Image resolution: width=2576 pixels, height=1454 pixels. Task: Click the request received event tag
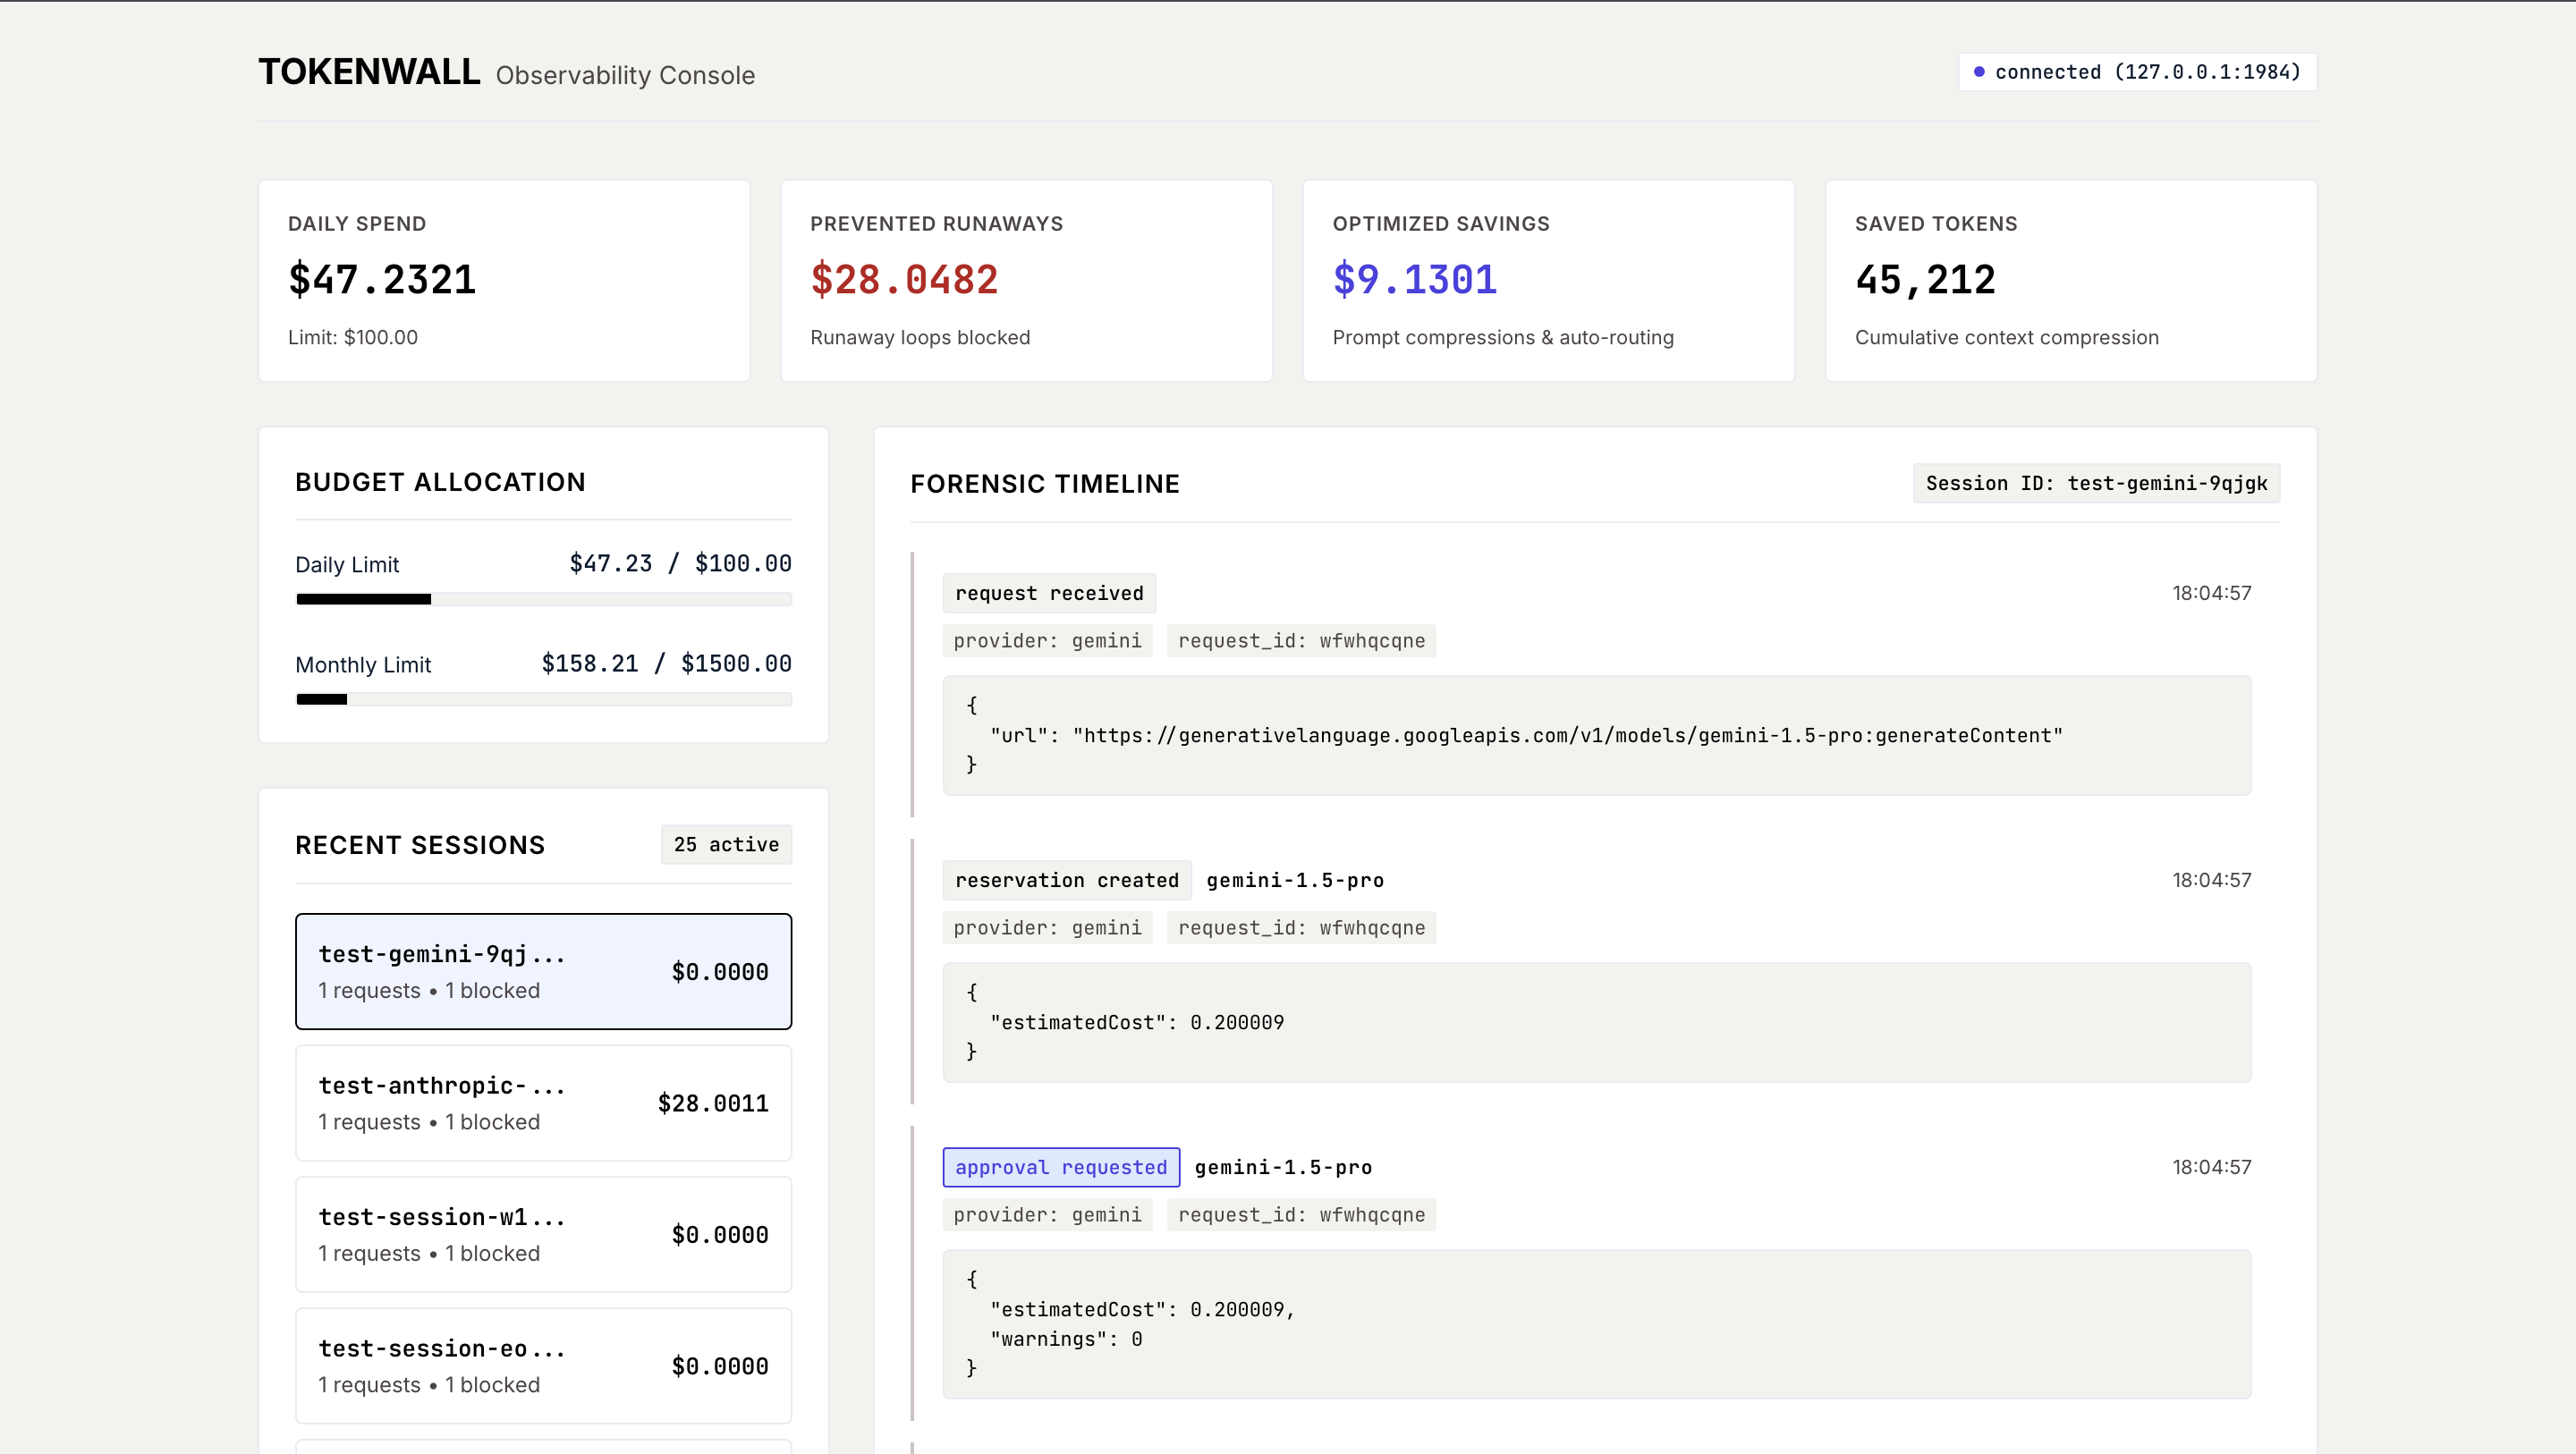1049,593
